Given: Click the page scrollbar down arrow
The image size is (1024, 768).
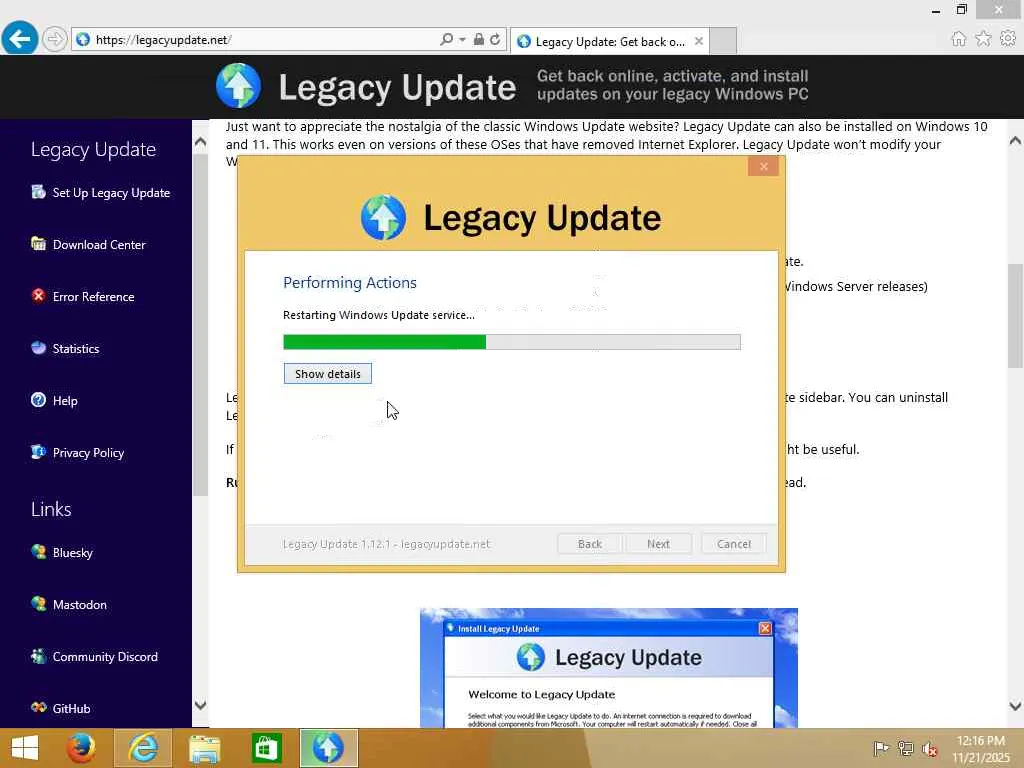Looking at the screenshot, I should click(x=1015, y=706).
